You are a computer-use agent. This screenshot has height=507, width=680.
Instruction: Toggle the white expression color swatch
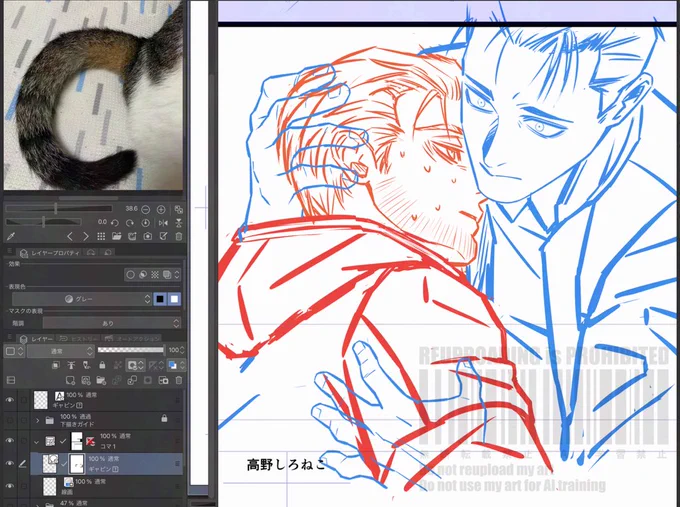pyautogui.click(x=174, y=299)
